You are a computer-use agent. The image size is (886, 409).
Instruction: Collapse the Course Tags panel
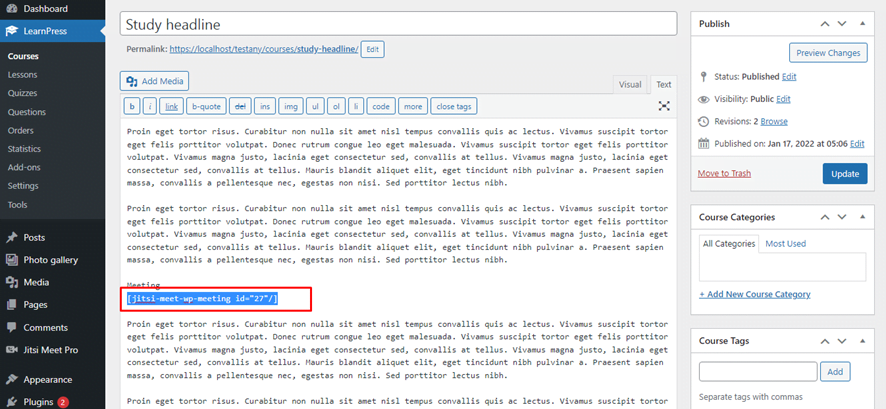[x=862, y=341]
